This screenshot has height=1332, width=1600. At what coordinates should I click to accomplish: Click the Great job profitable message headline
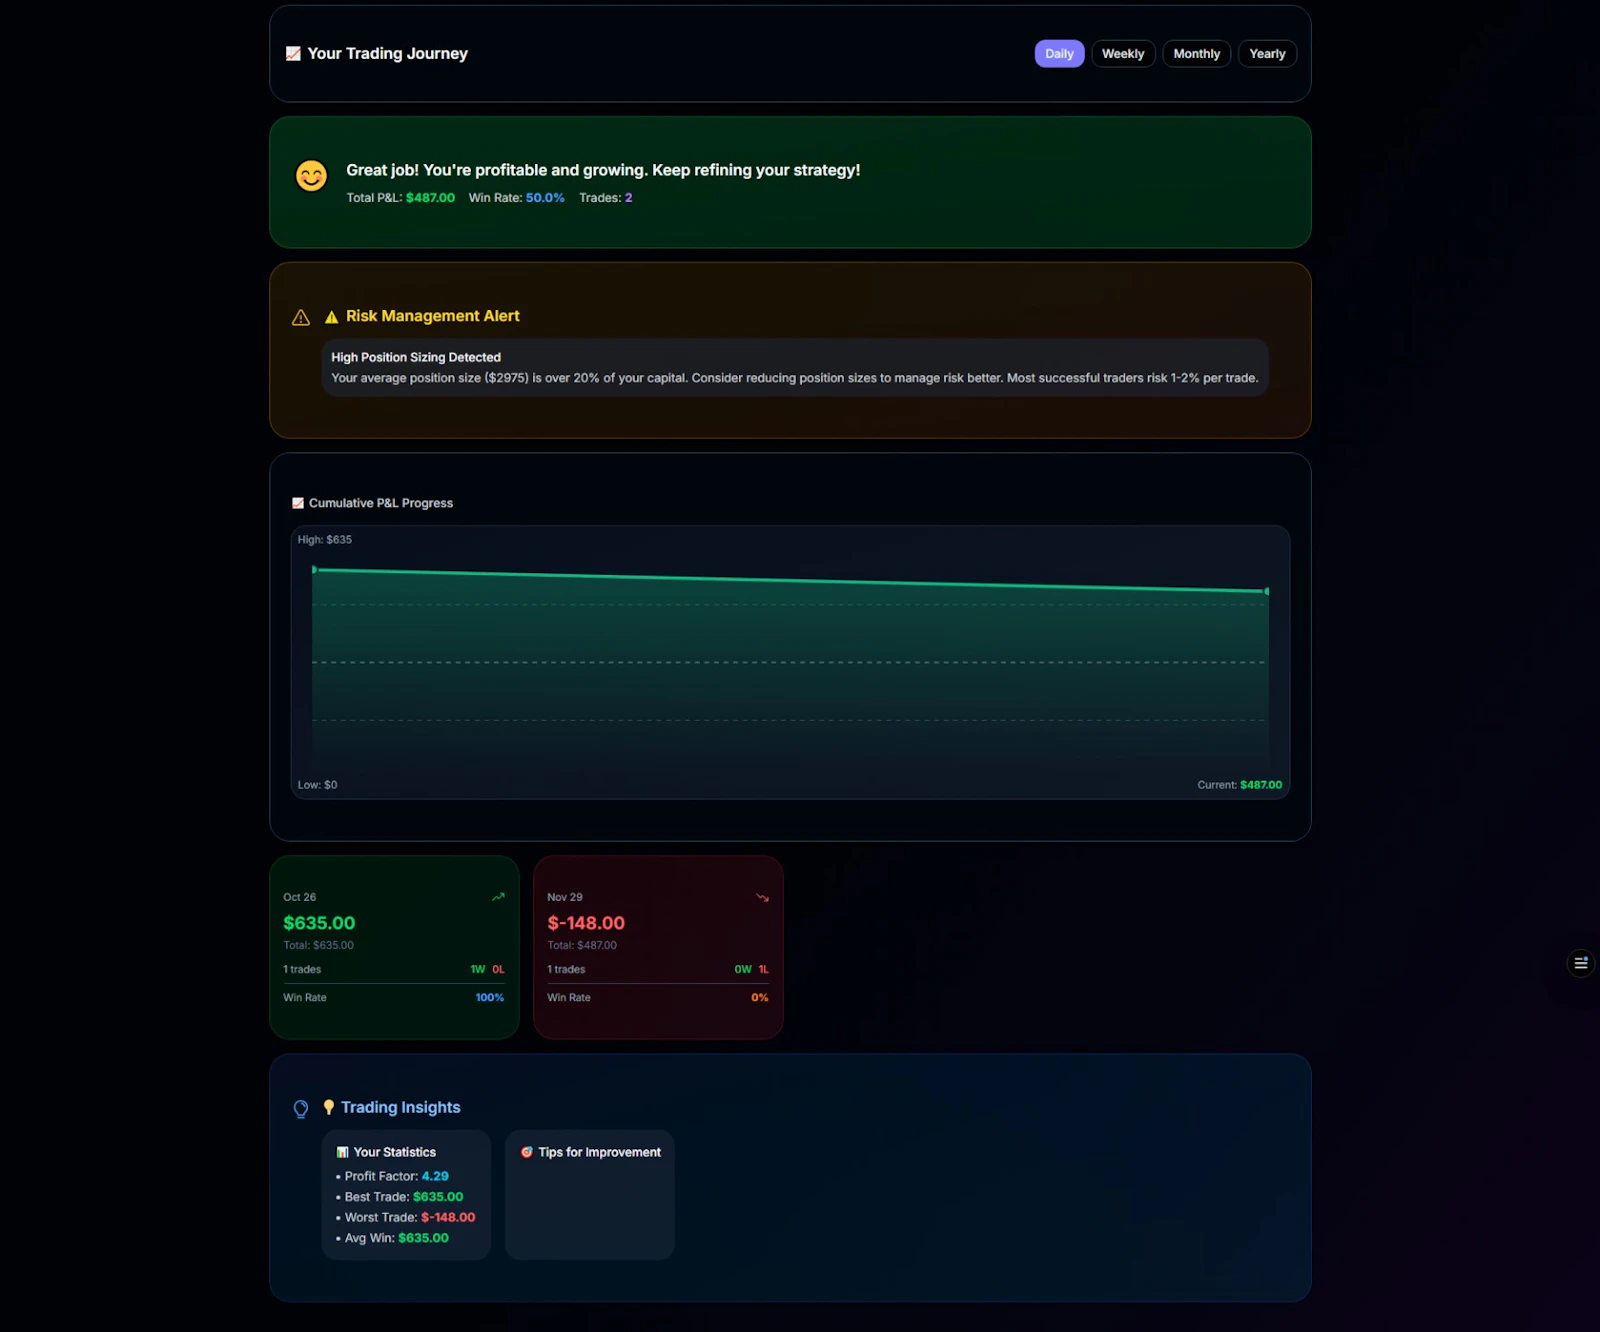coord(603,170)
